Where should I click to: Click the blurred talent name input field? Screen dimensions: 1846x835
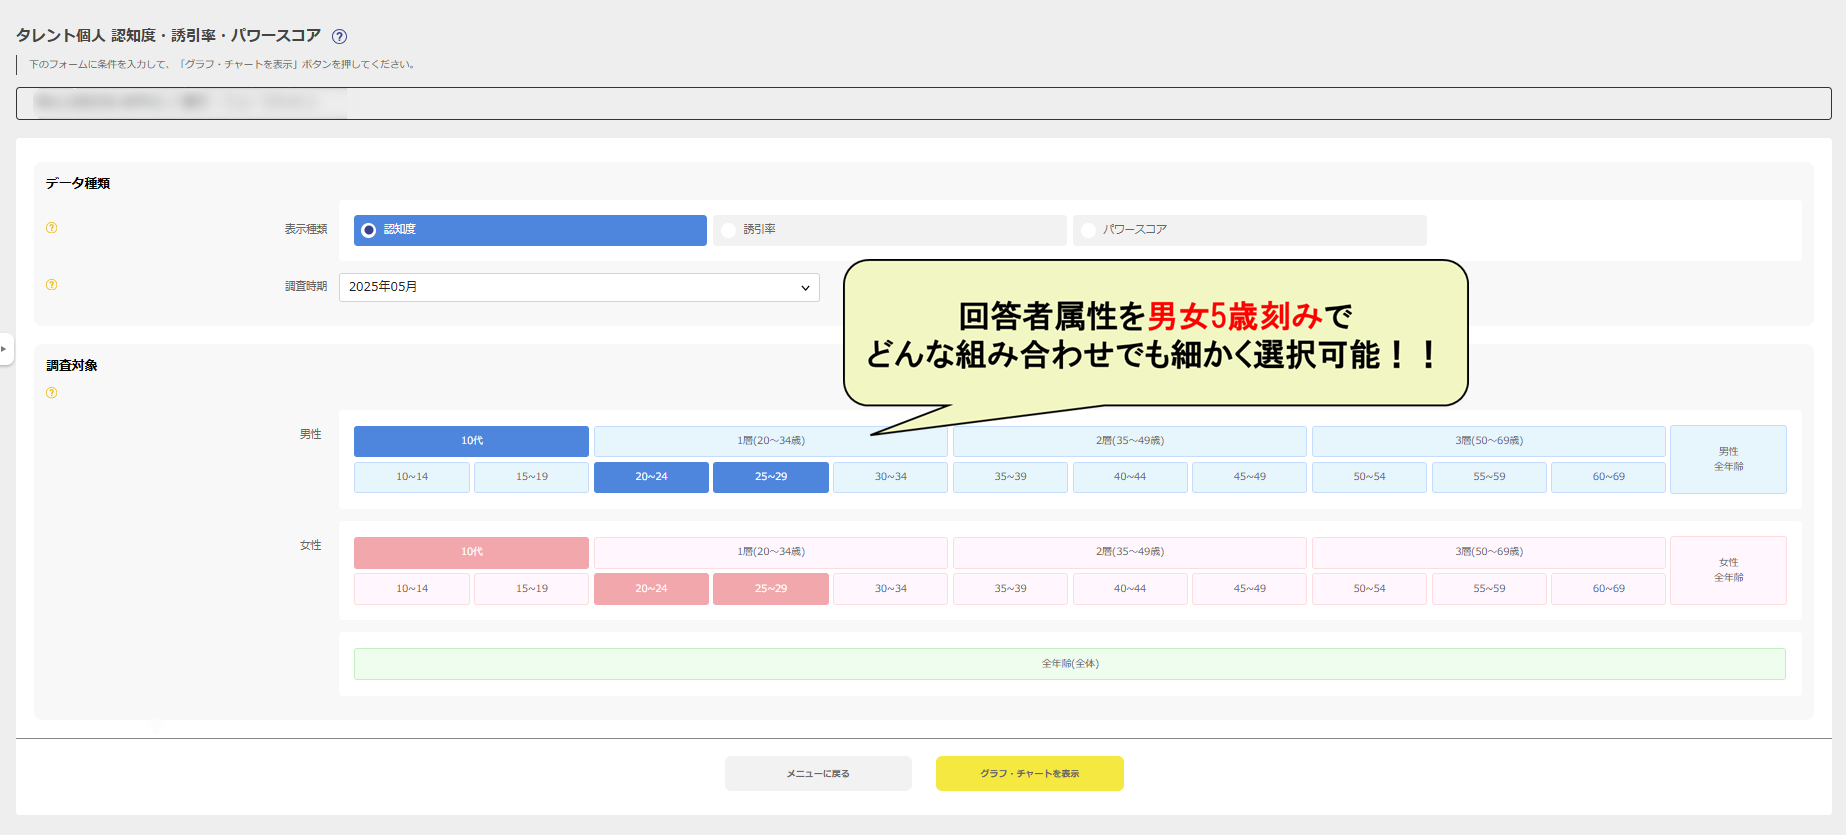(x=923, y=103)
